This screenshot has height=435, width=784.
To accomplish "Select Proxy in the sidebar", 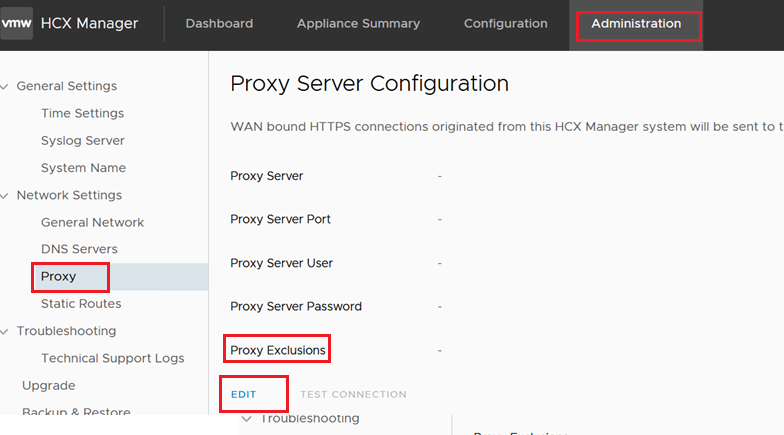I will [59, 277].
